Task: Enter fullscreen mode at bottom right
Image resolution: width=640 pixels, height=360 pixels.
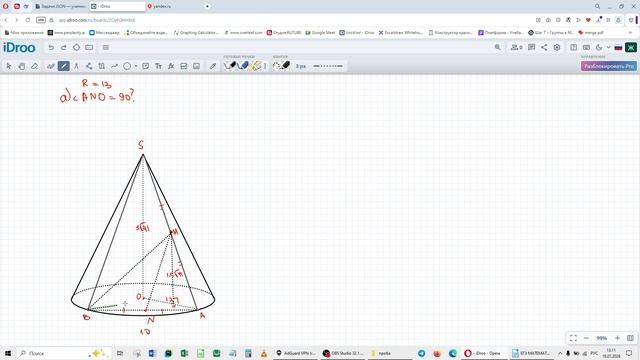Action: click(573, 338)
